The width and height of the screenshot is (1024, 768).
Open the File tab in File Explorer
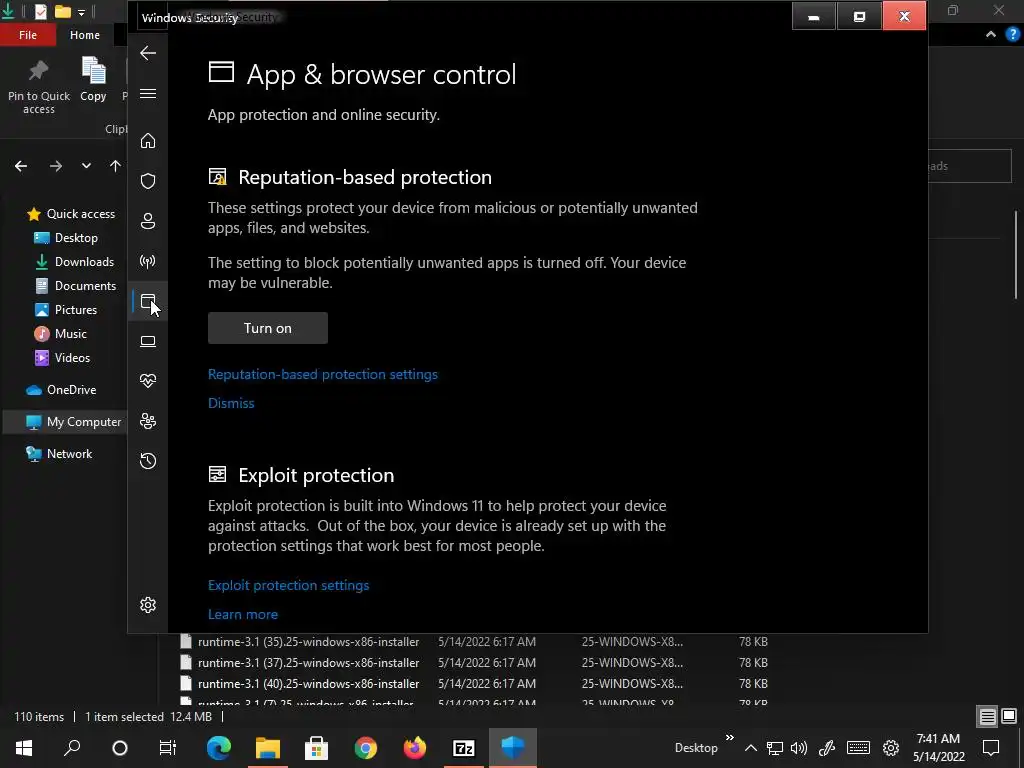coord(27,35)
